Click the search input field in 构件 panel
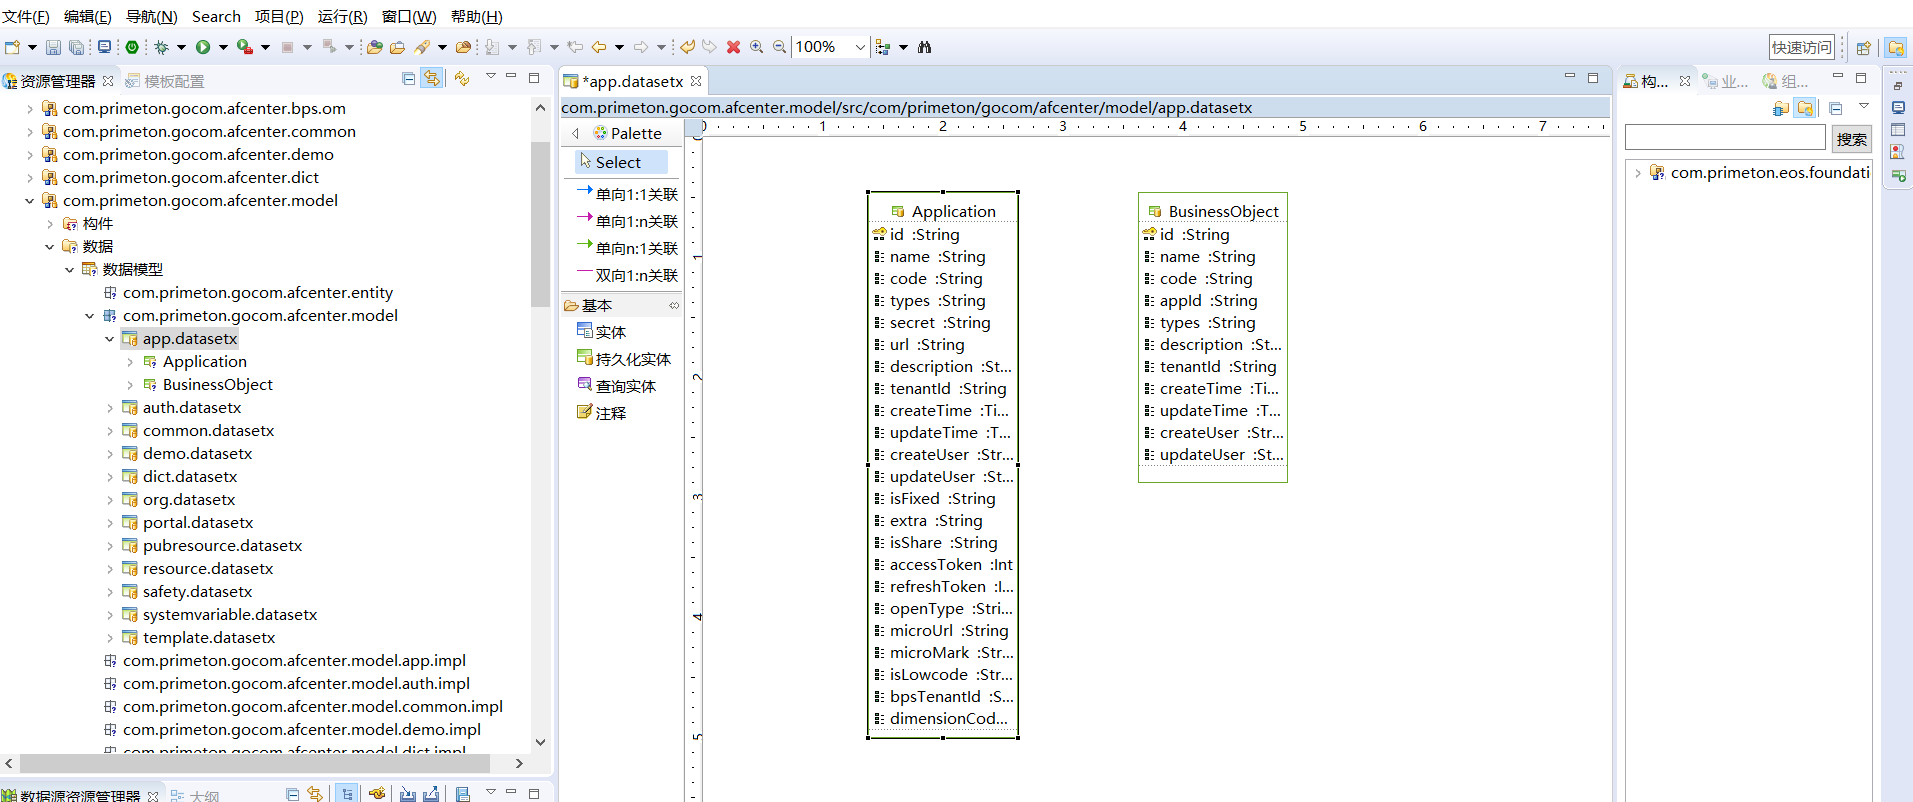This screenshot has height=802, width=1913. (1725, 138)
